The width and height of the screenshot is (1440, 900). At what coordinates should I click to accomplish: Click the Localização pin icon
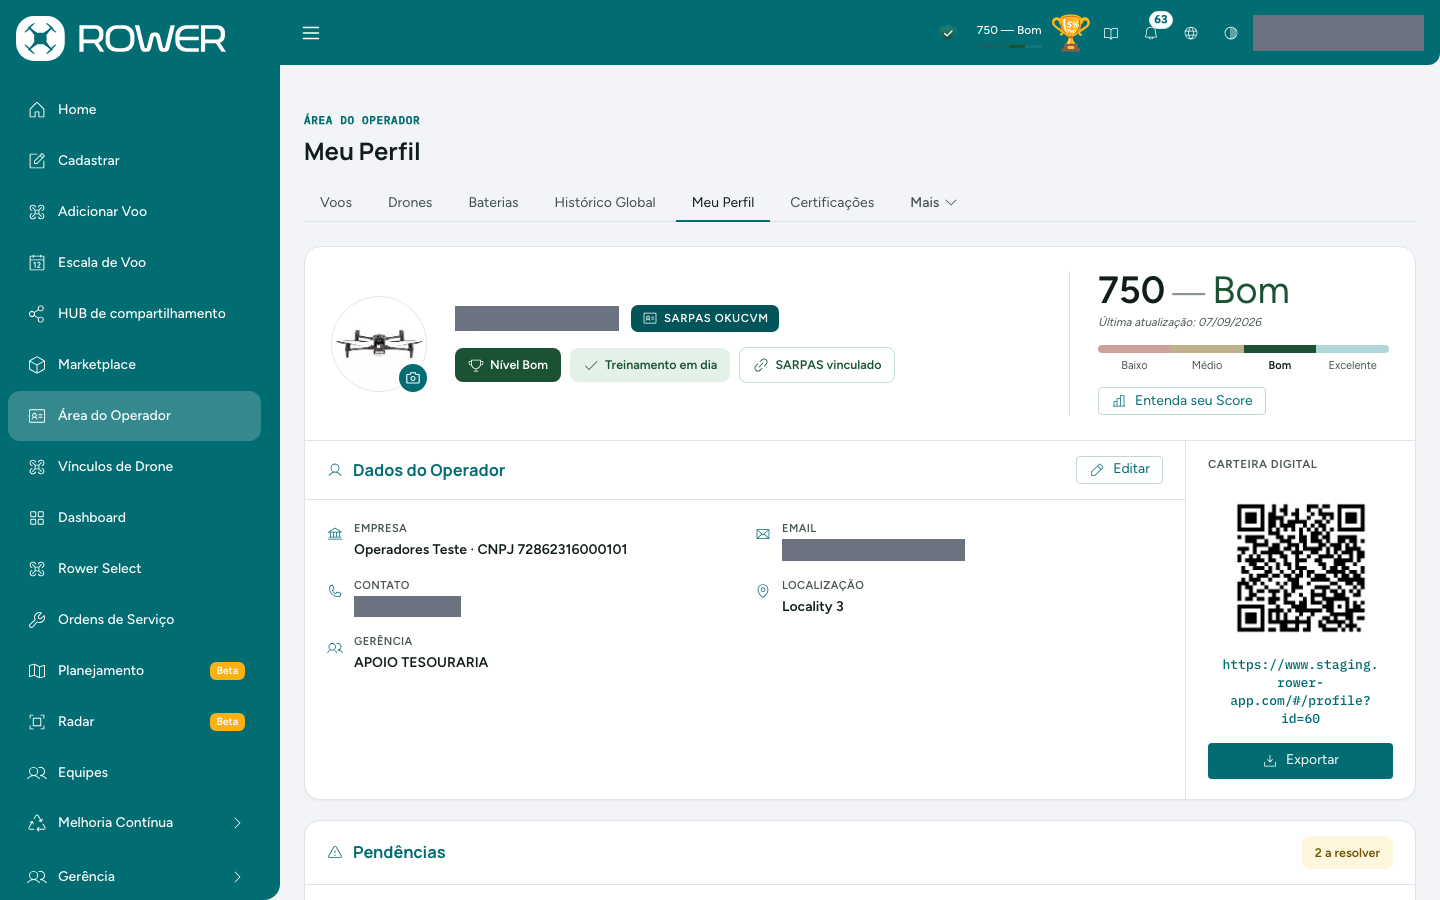point(763,591)
